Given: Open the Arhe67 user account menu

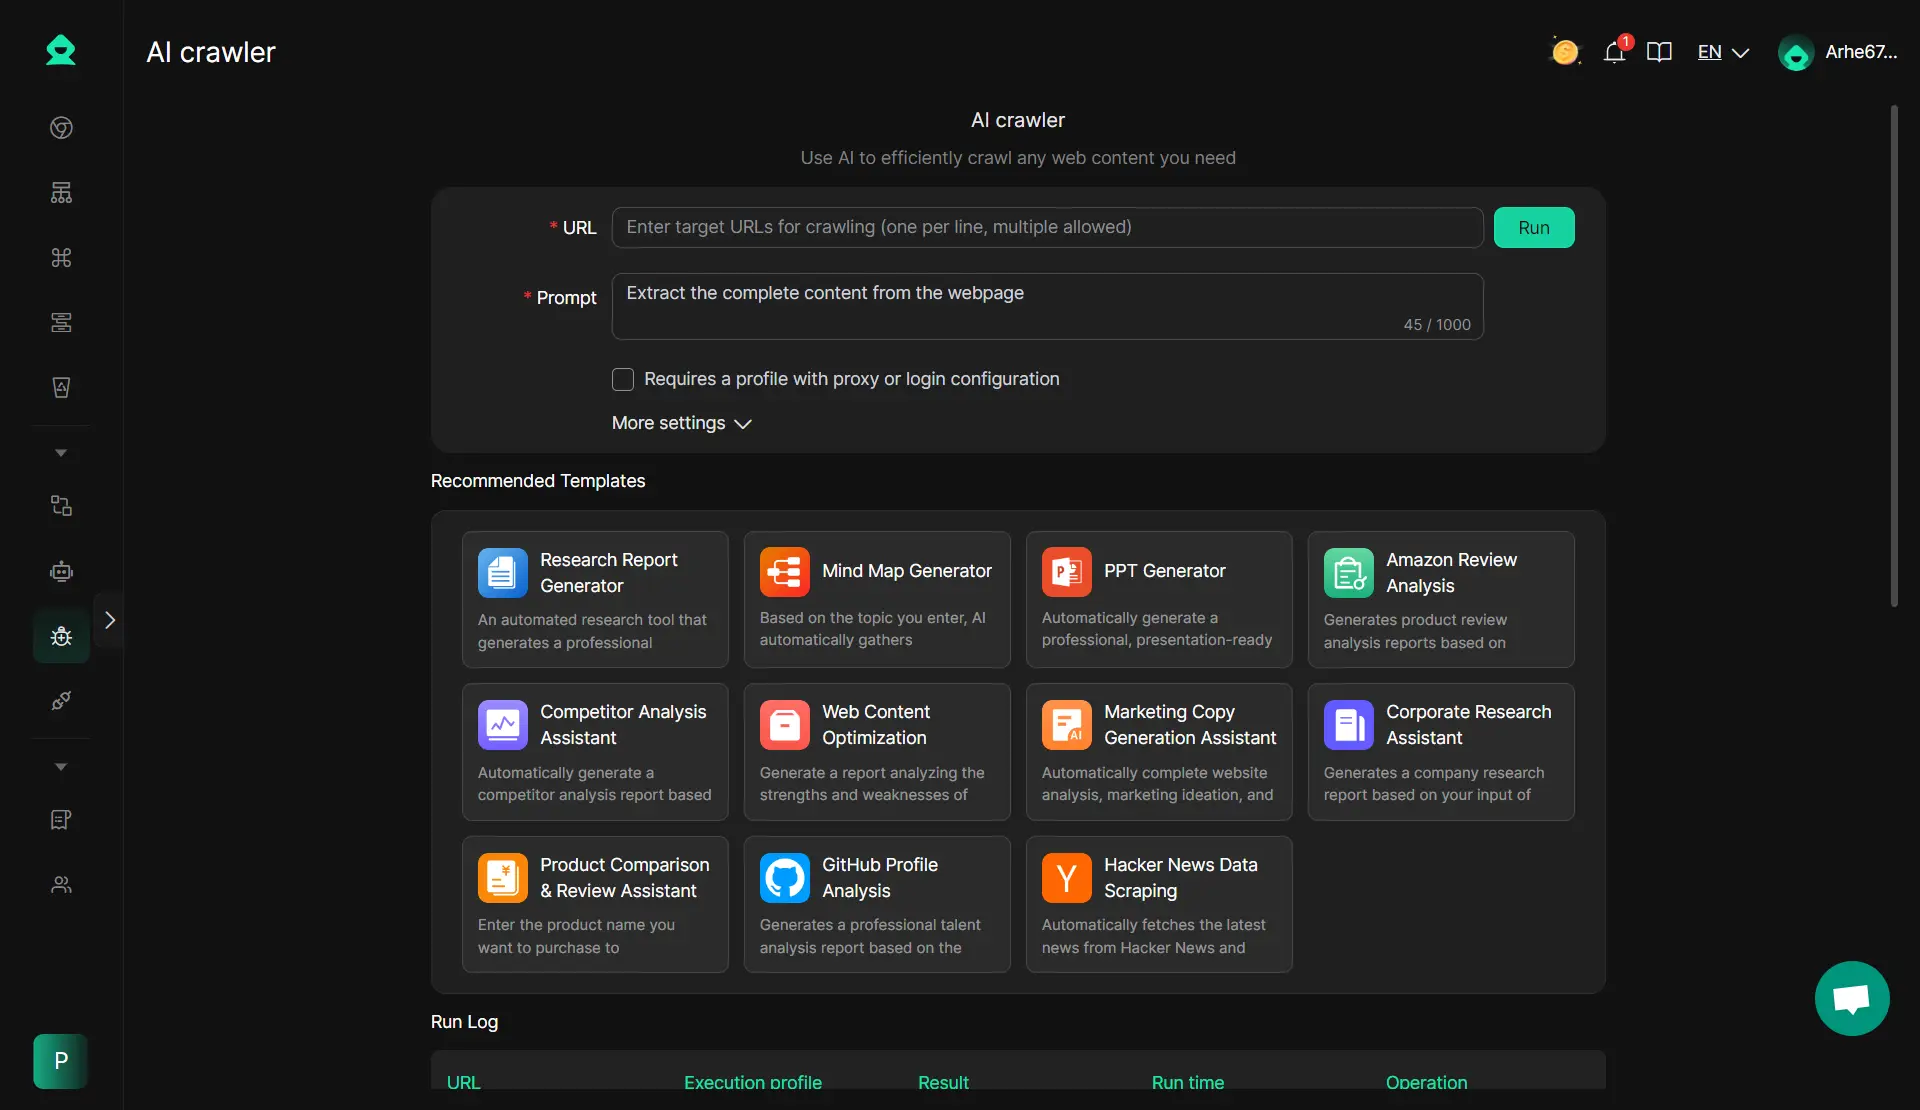Looking at the screenshot, I should tap(1837, 52).
